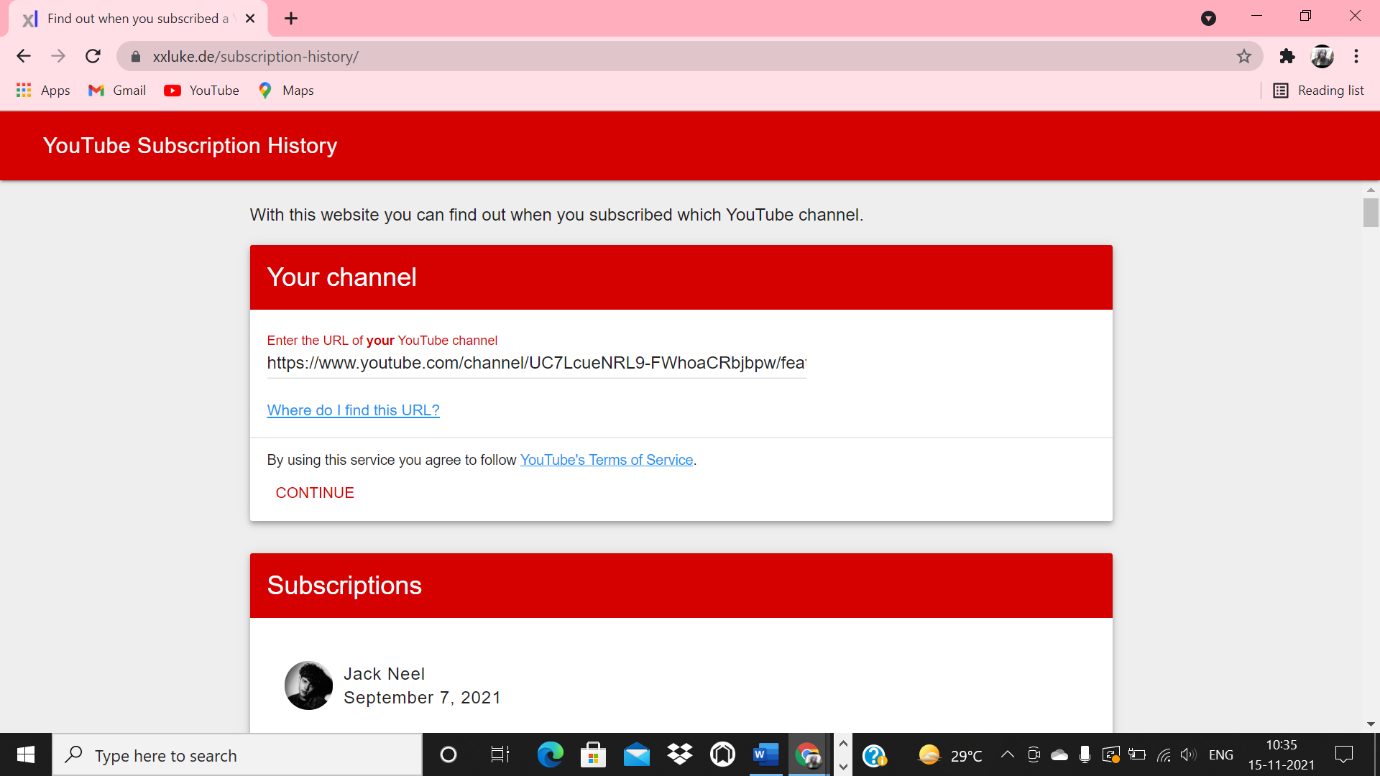
Task: Open the Chrome profile avatar
Action: [x=1322, y=56]
